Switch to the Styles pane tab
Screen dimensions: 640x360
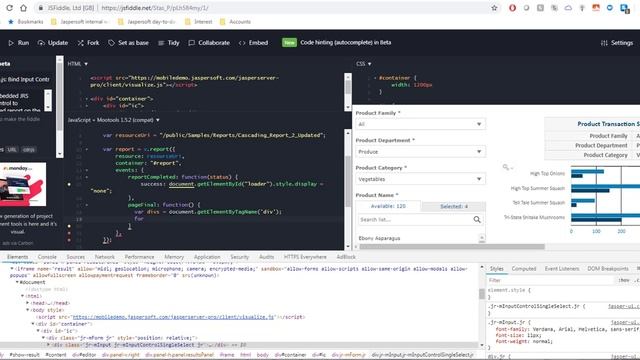point(496,269)
